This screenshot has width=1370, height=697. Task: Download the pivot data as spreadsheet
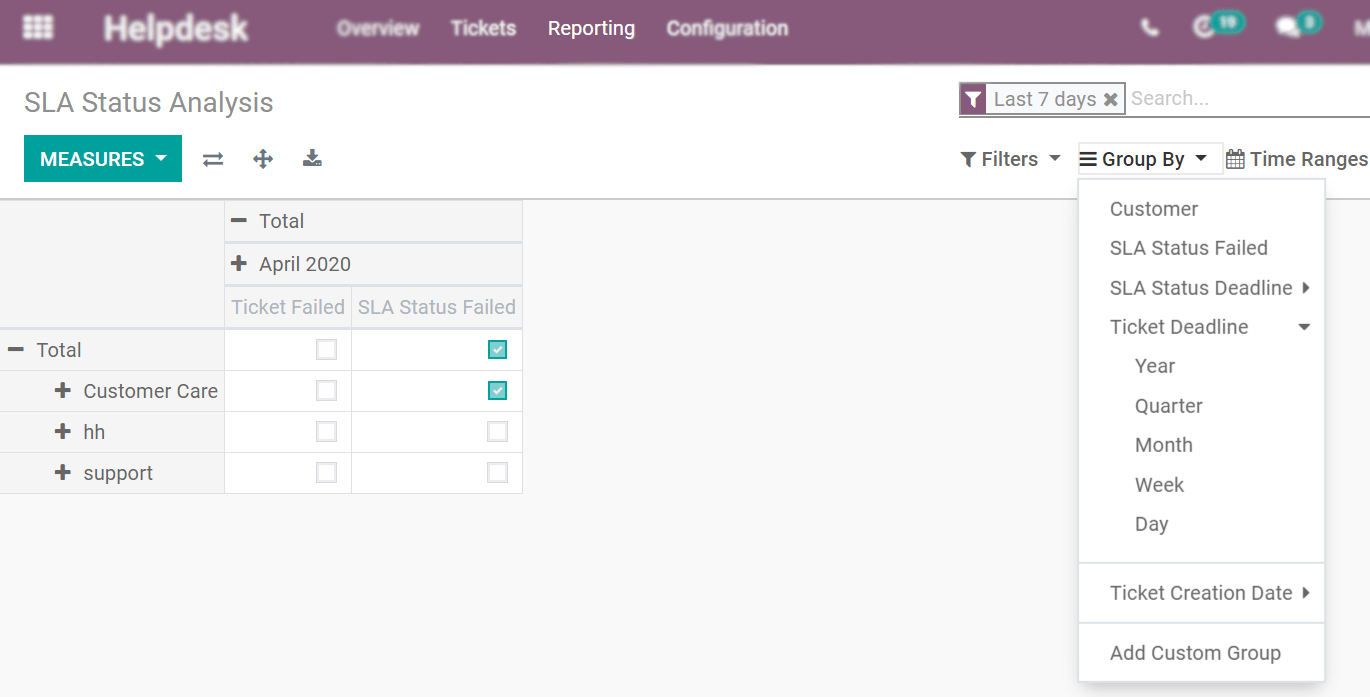pyautogui.click(x=312, y=158)
